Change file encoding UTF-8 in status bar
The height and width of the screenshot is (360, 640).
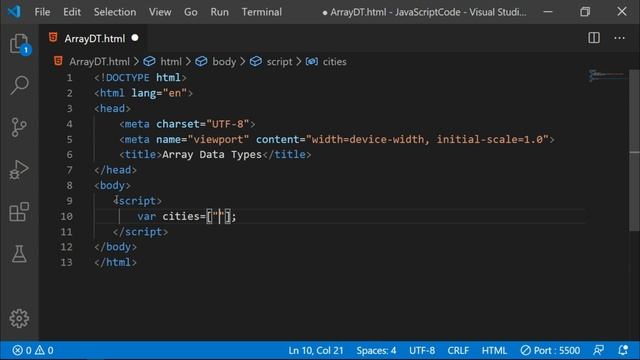click(422, 350)
